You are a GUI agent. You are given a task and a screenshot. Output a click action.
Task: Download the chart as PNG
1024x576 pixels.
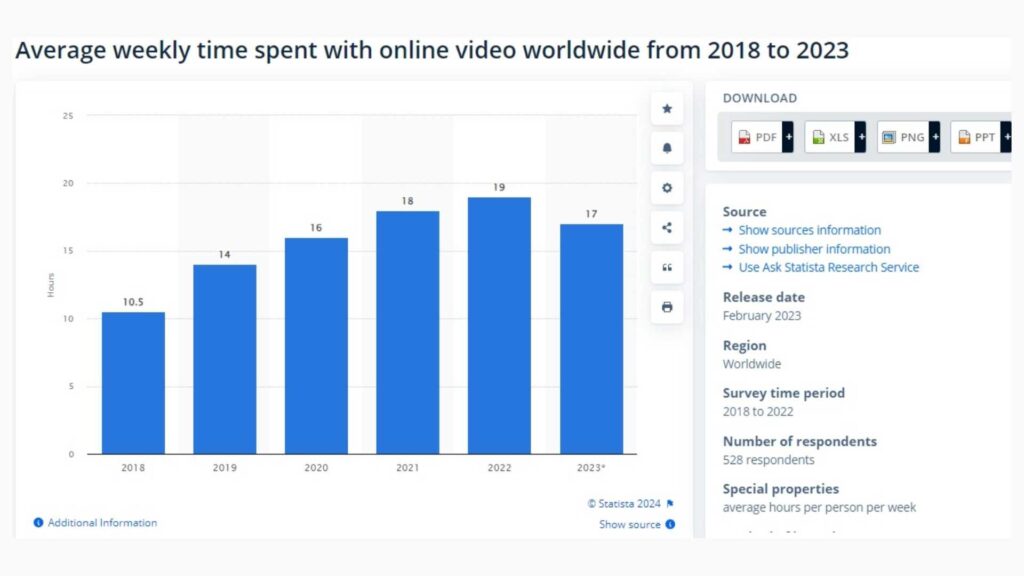click(902, 137)
